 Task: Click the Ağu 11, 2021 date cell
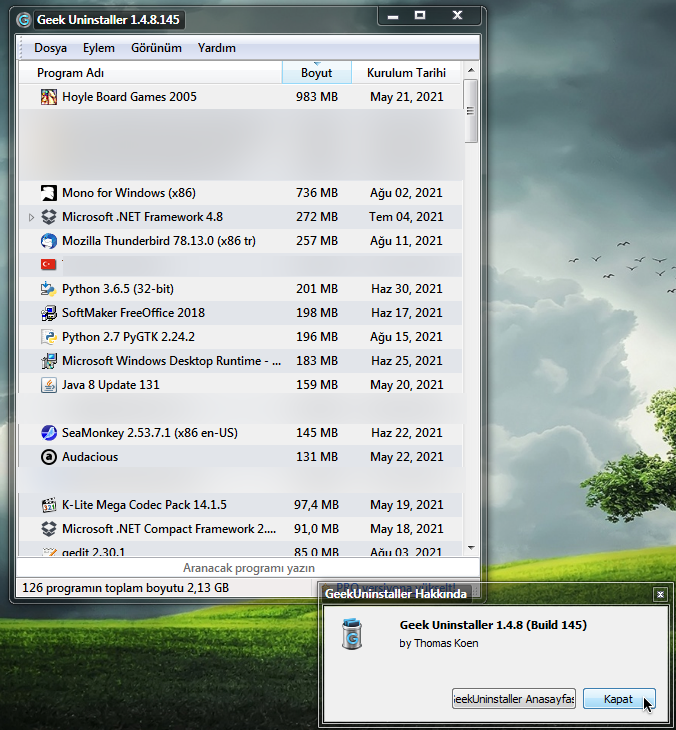coord(406,241)
